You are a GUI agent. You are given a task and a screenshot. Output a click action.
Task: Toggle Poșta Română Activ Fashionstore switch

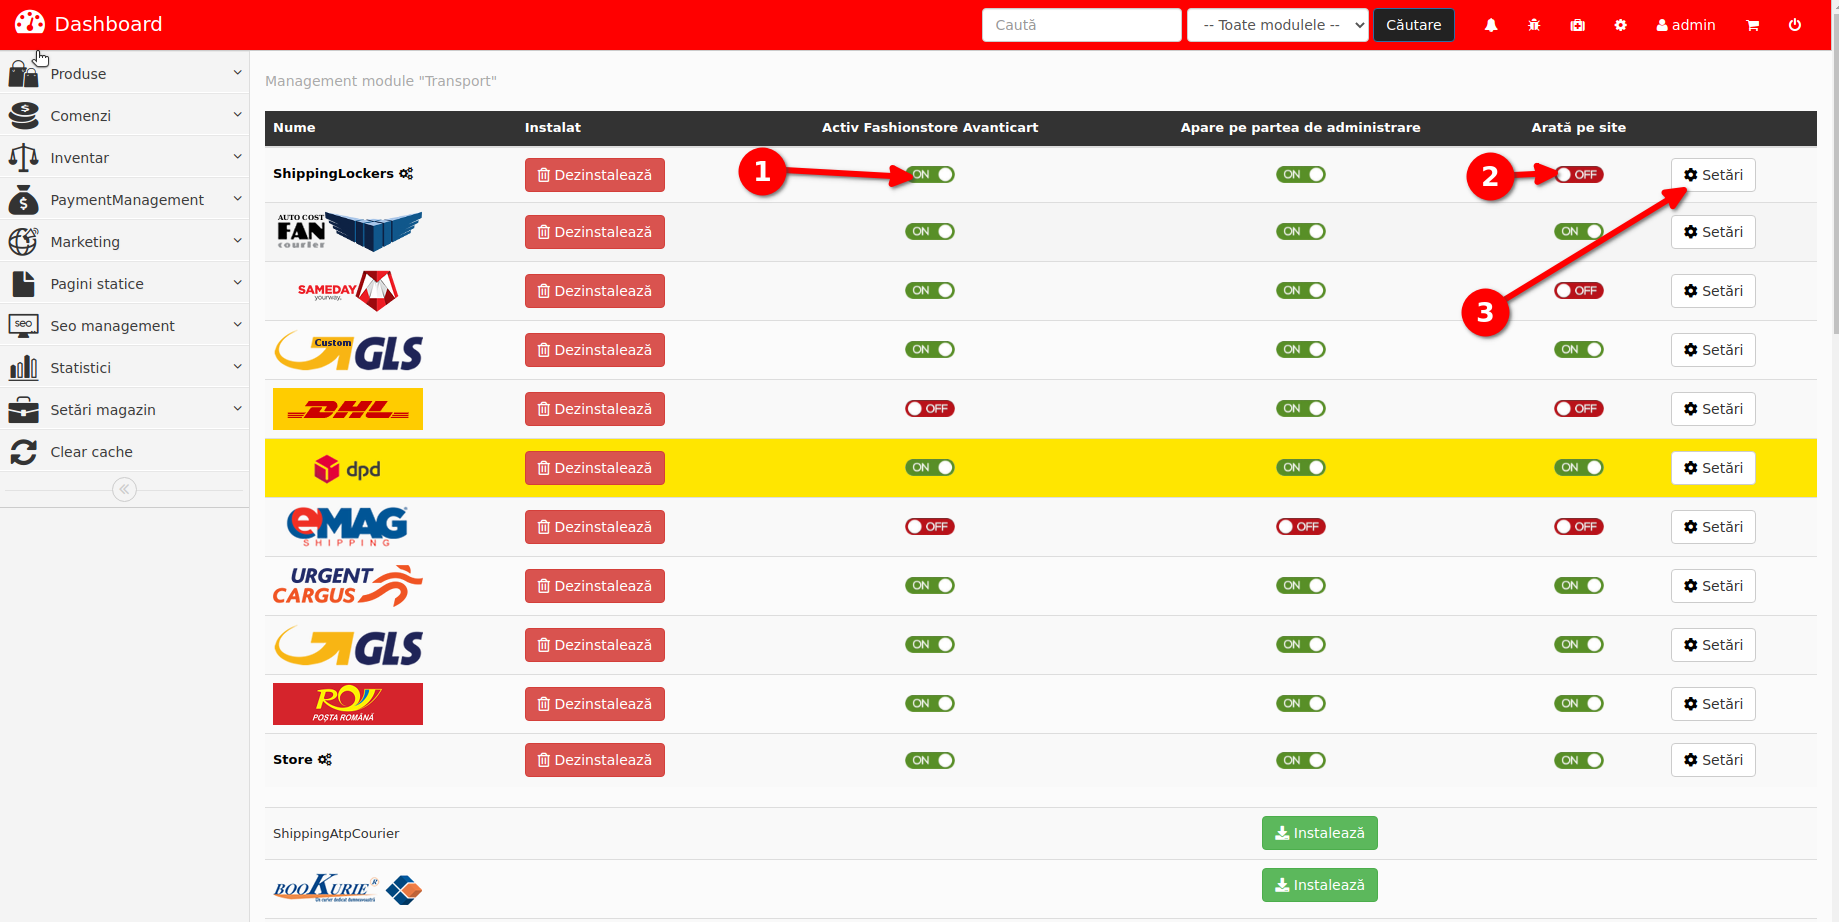point(930,703)
